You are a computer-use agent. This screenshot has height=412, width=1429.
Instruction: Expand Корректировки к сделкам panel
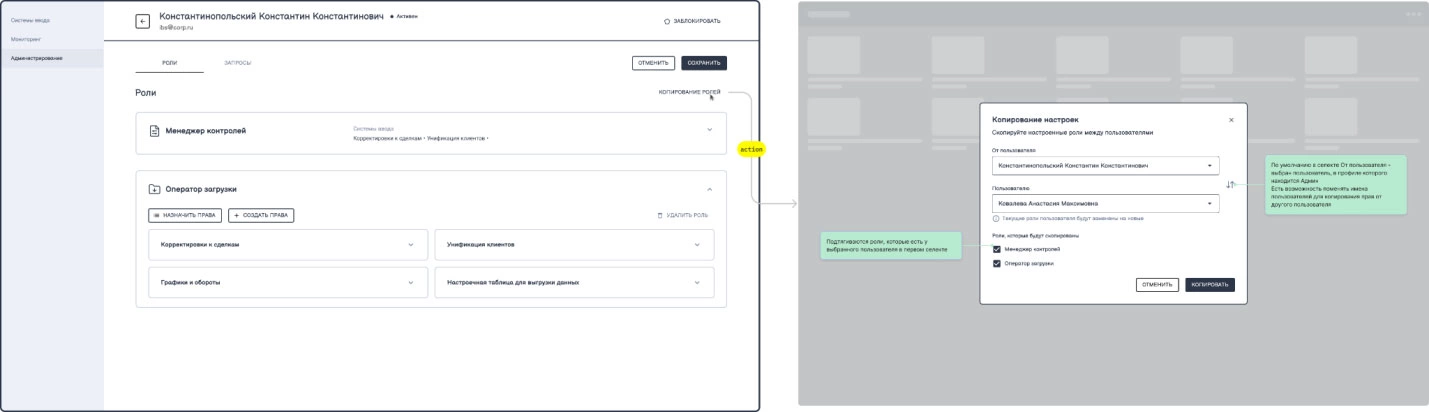click(411, 244)
